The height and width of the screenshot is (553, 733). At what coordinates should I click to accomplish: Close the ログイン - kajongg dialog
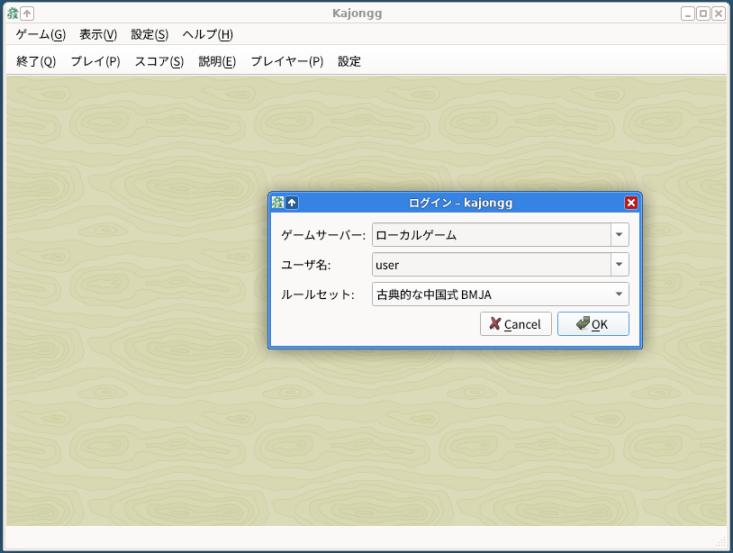tap(631, 202)
